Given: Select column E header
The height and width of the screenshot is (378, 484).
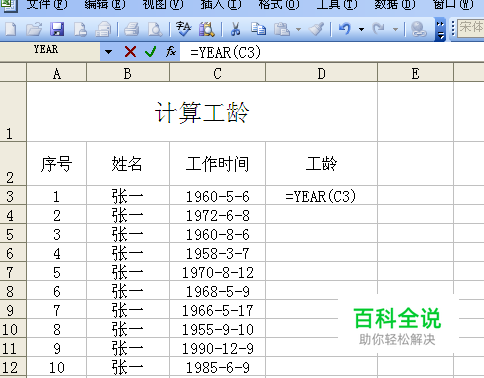Looking at the screenshot, I should [x=415, y=73].
